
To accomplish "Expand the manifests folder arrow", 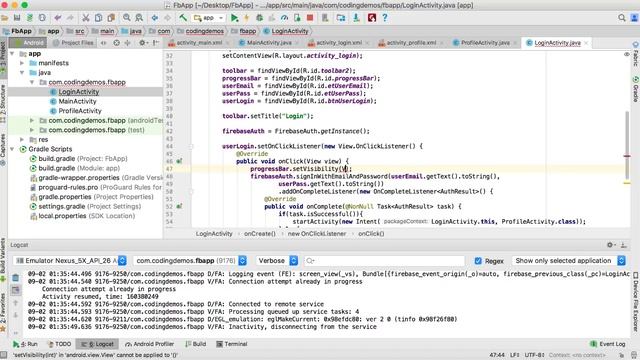I will [22, 63].
